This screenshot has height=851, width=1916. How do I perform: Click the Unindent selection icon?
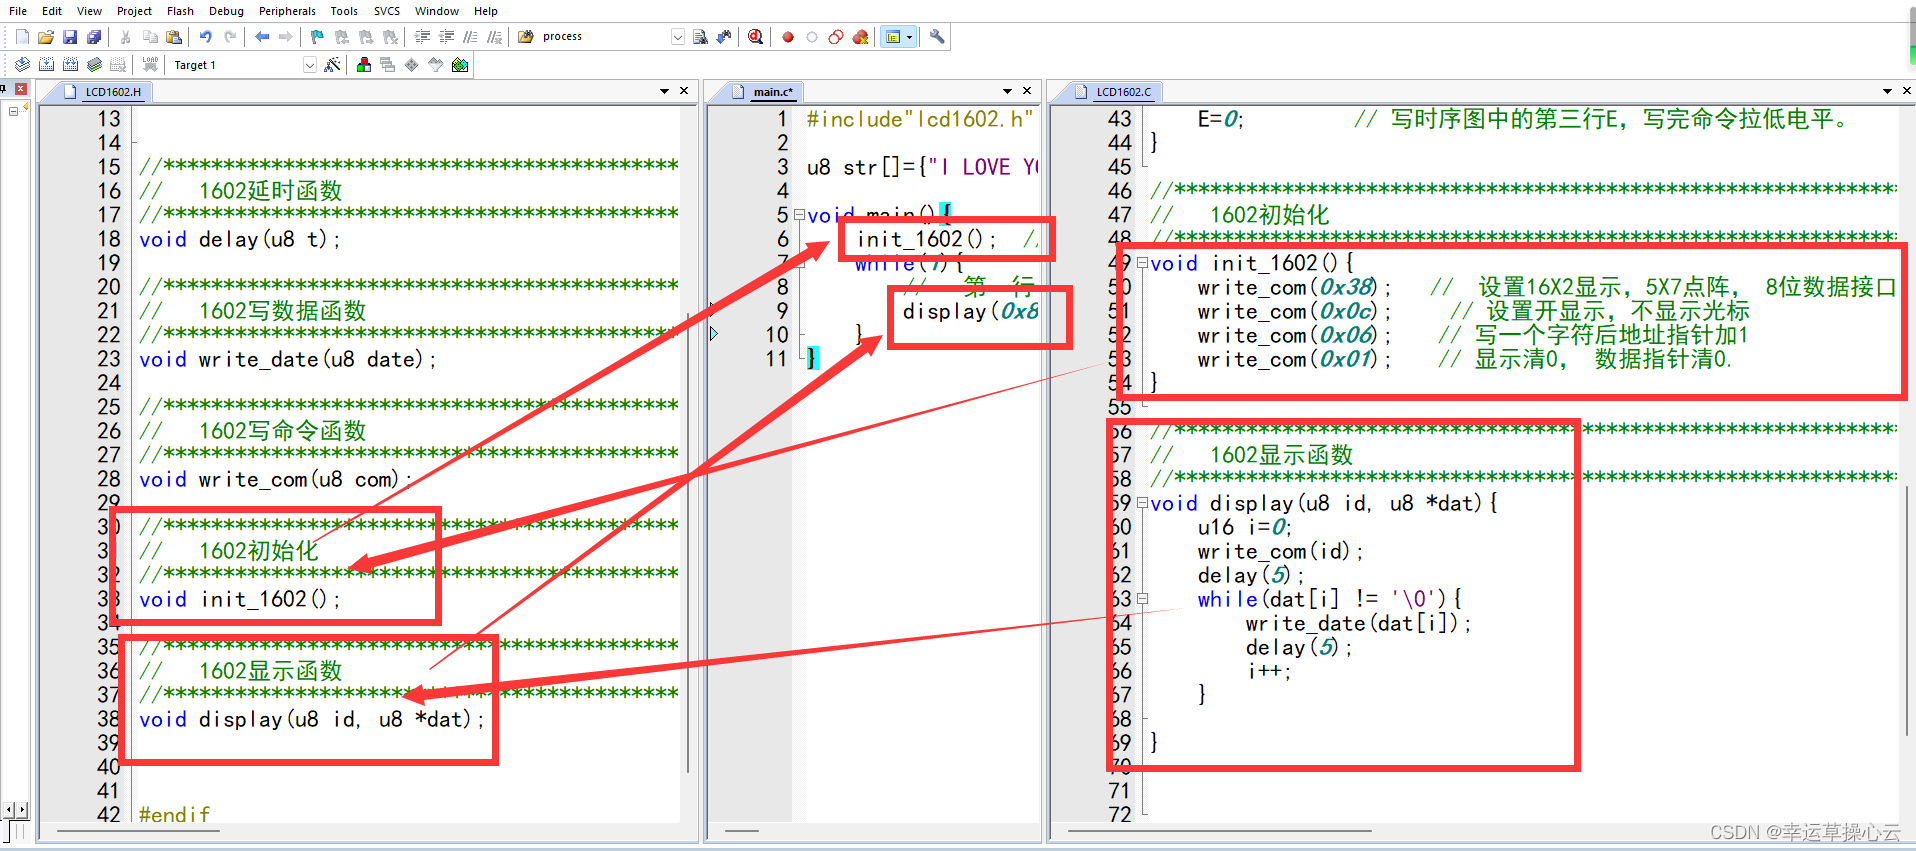[446, 37]
